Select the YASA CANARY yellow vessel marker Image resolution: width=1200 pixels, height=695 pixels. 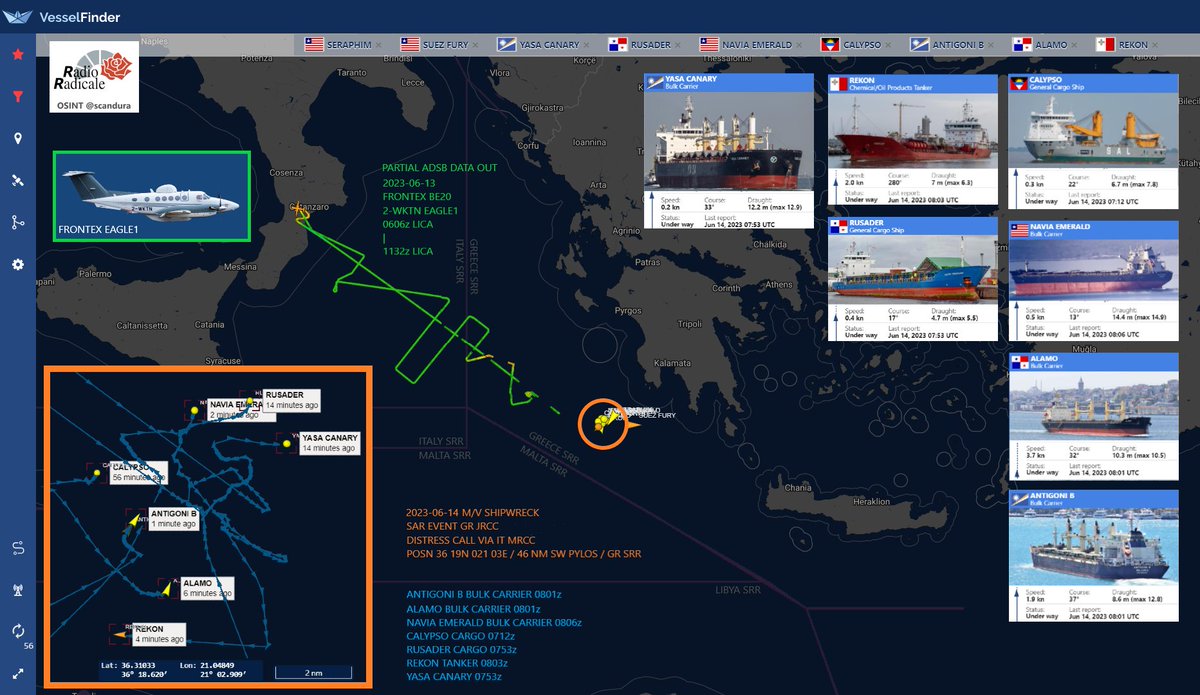[x=287, y=442]
